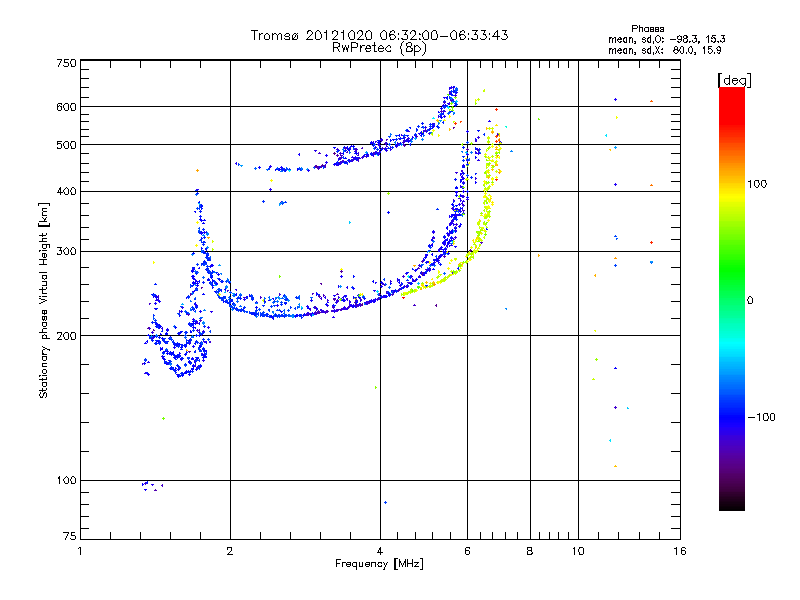Screen dimensions: 800x600
Task: Click the 'mean, sd,O: -98.3, 15.3' line
Action: pos(666,39)
